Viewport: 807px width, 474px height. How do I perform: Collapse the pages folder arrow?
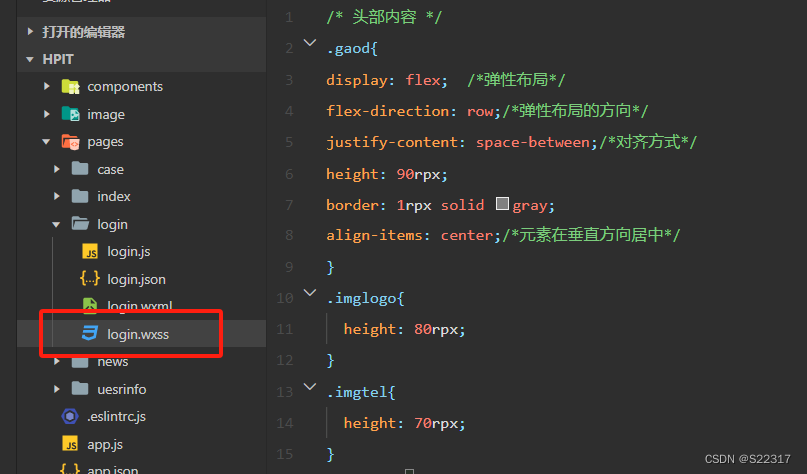point(46,142)
